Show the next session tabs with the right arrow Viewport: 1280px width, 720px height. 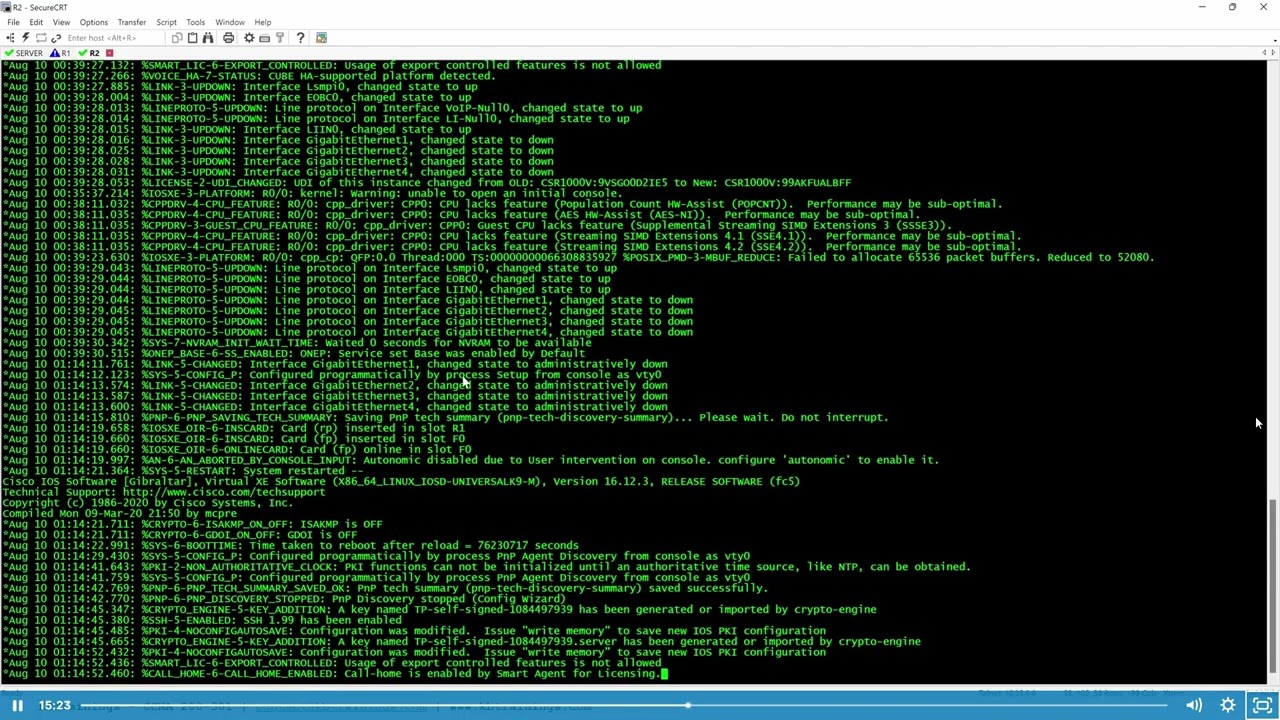point(1273,53)
